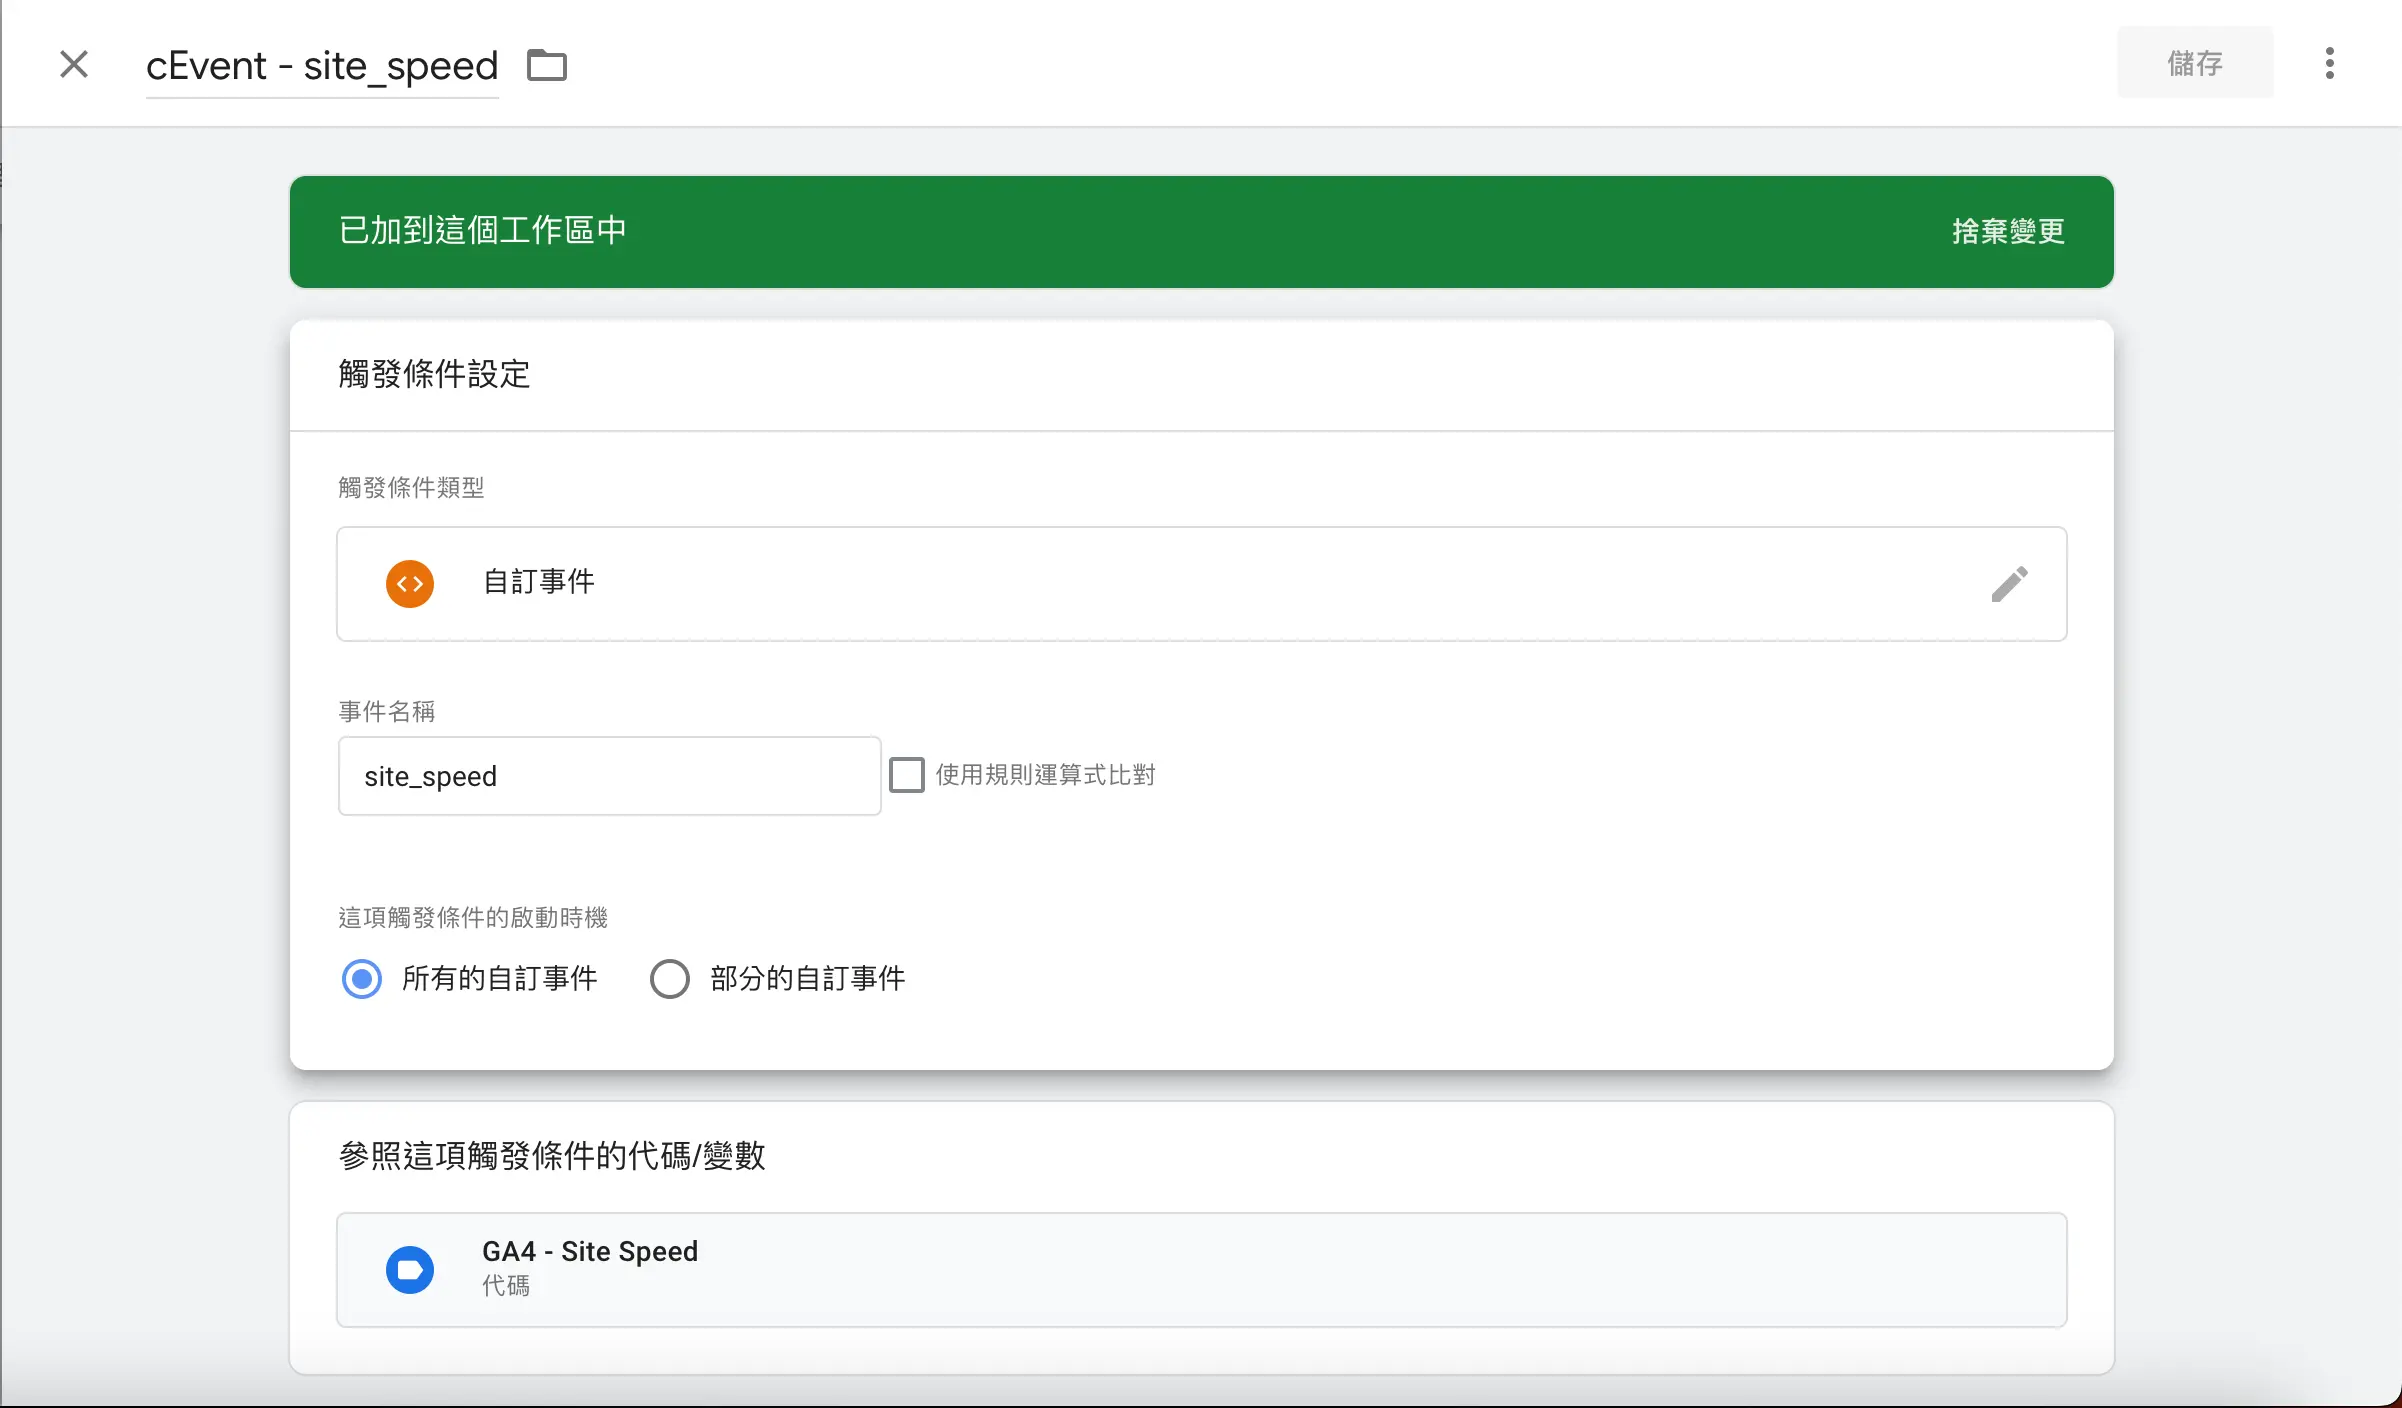Open the three-dot more options menu

click(x=2329, y=63)
